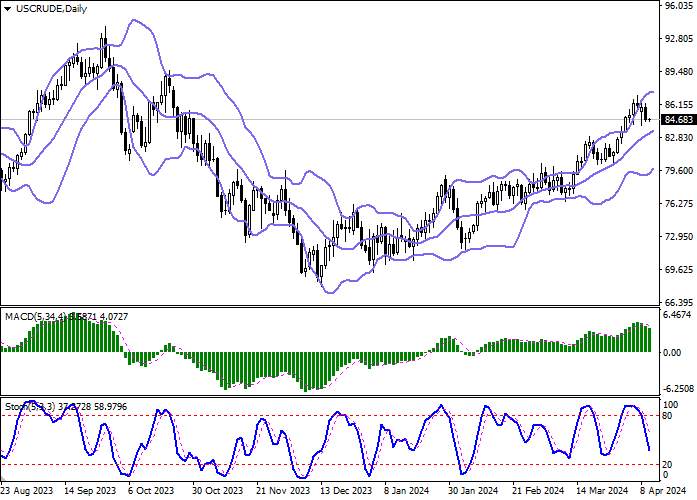This screenshot has width=697, height=500.
Task: Pick the 86.155 price axis label
Action: pyautogui.click(x=679, y=105)
